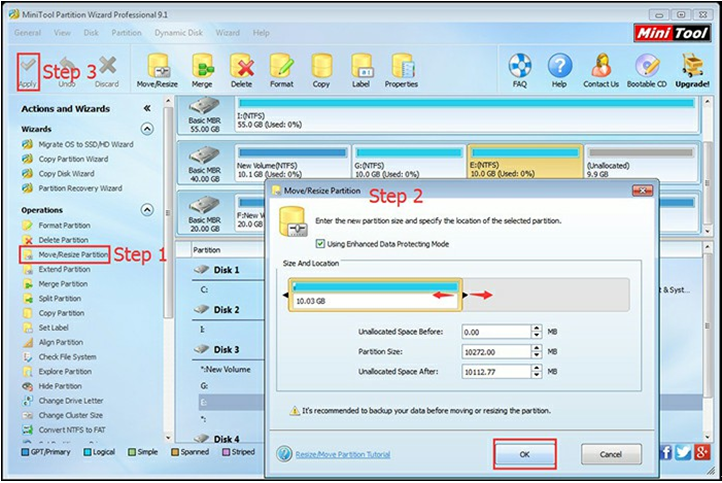Click the tutorial help icon in dialog

coord(284,454)
